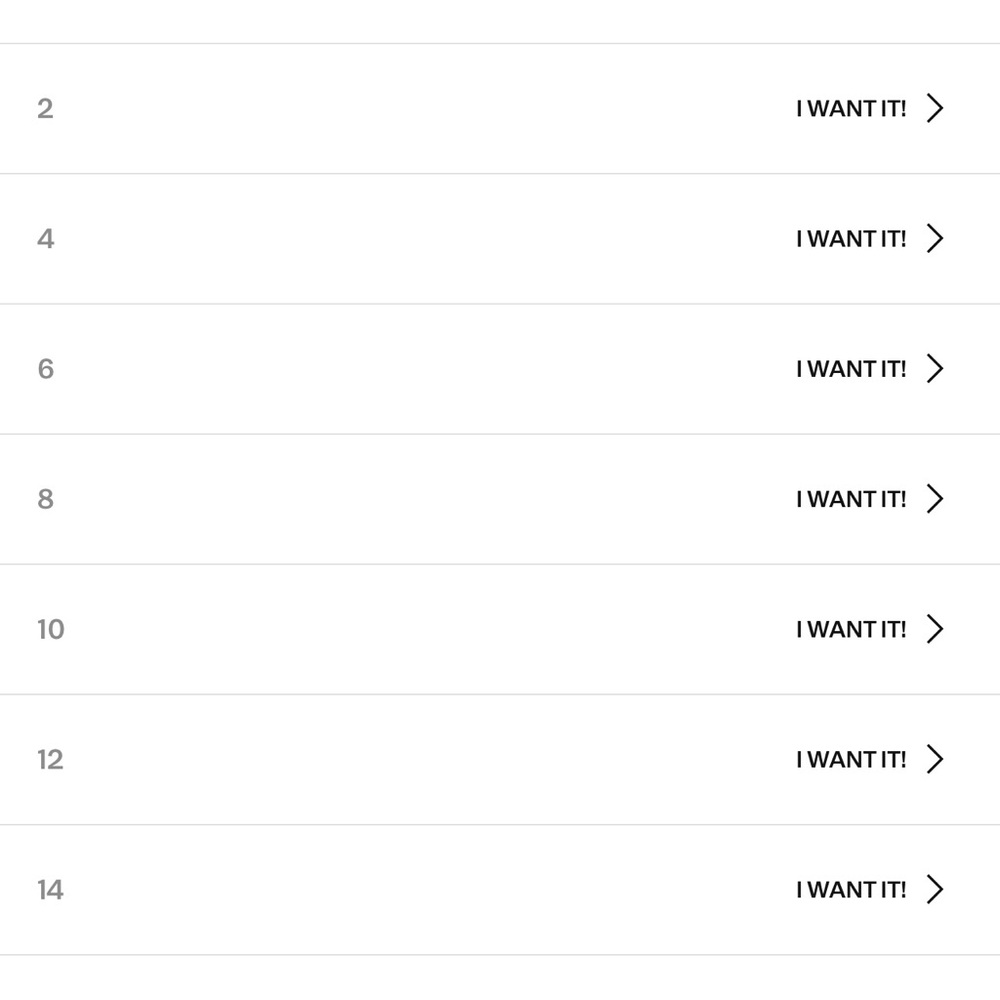Choose "I WANT IT!" for size 6
Screen dimensions: 1000x1000
(851, 369)
